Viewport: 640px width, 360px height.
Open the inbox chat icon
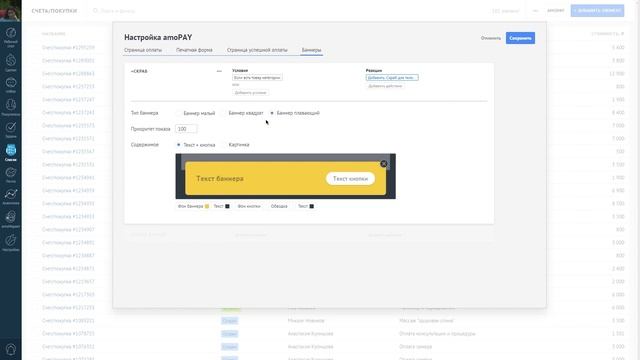point(11,85)
